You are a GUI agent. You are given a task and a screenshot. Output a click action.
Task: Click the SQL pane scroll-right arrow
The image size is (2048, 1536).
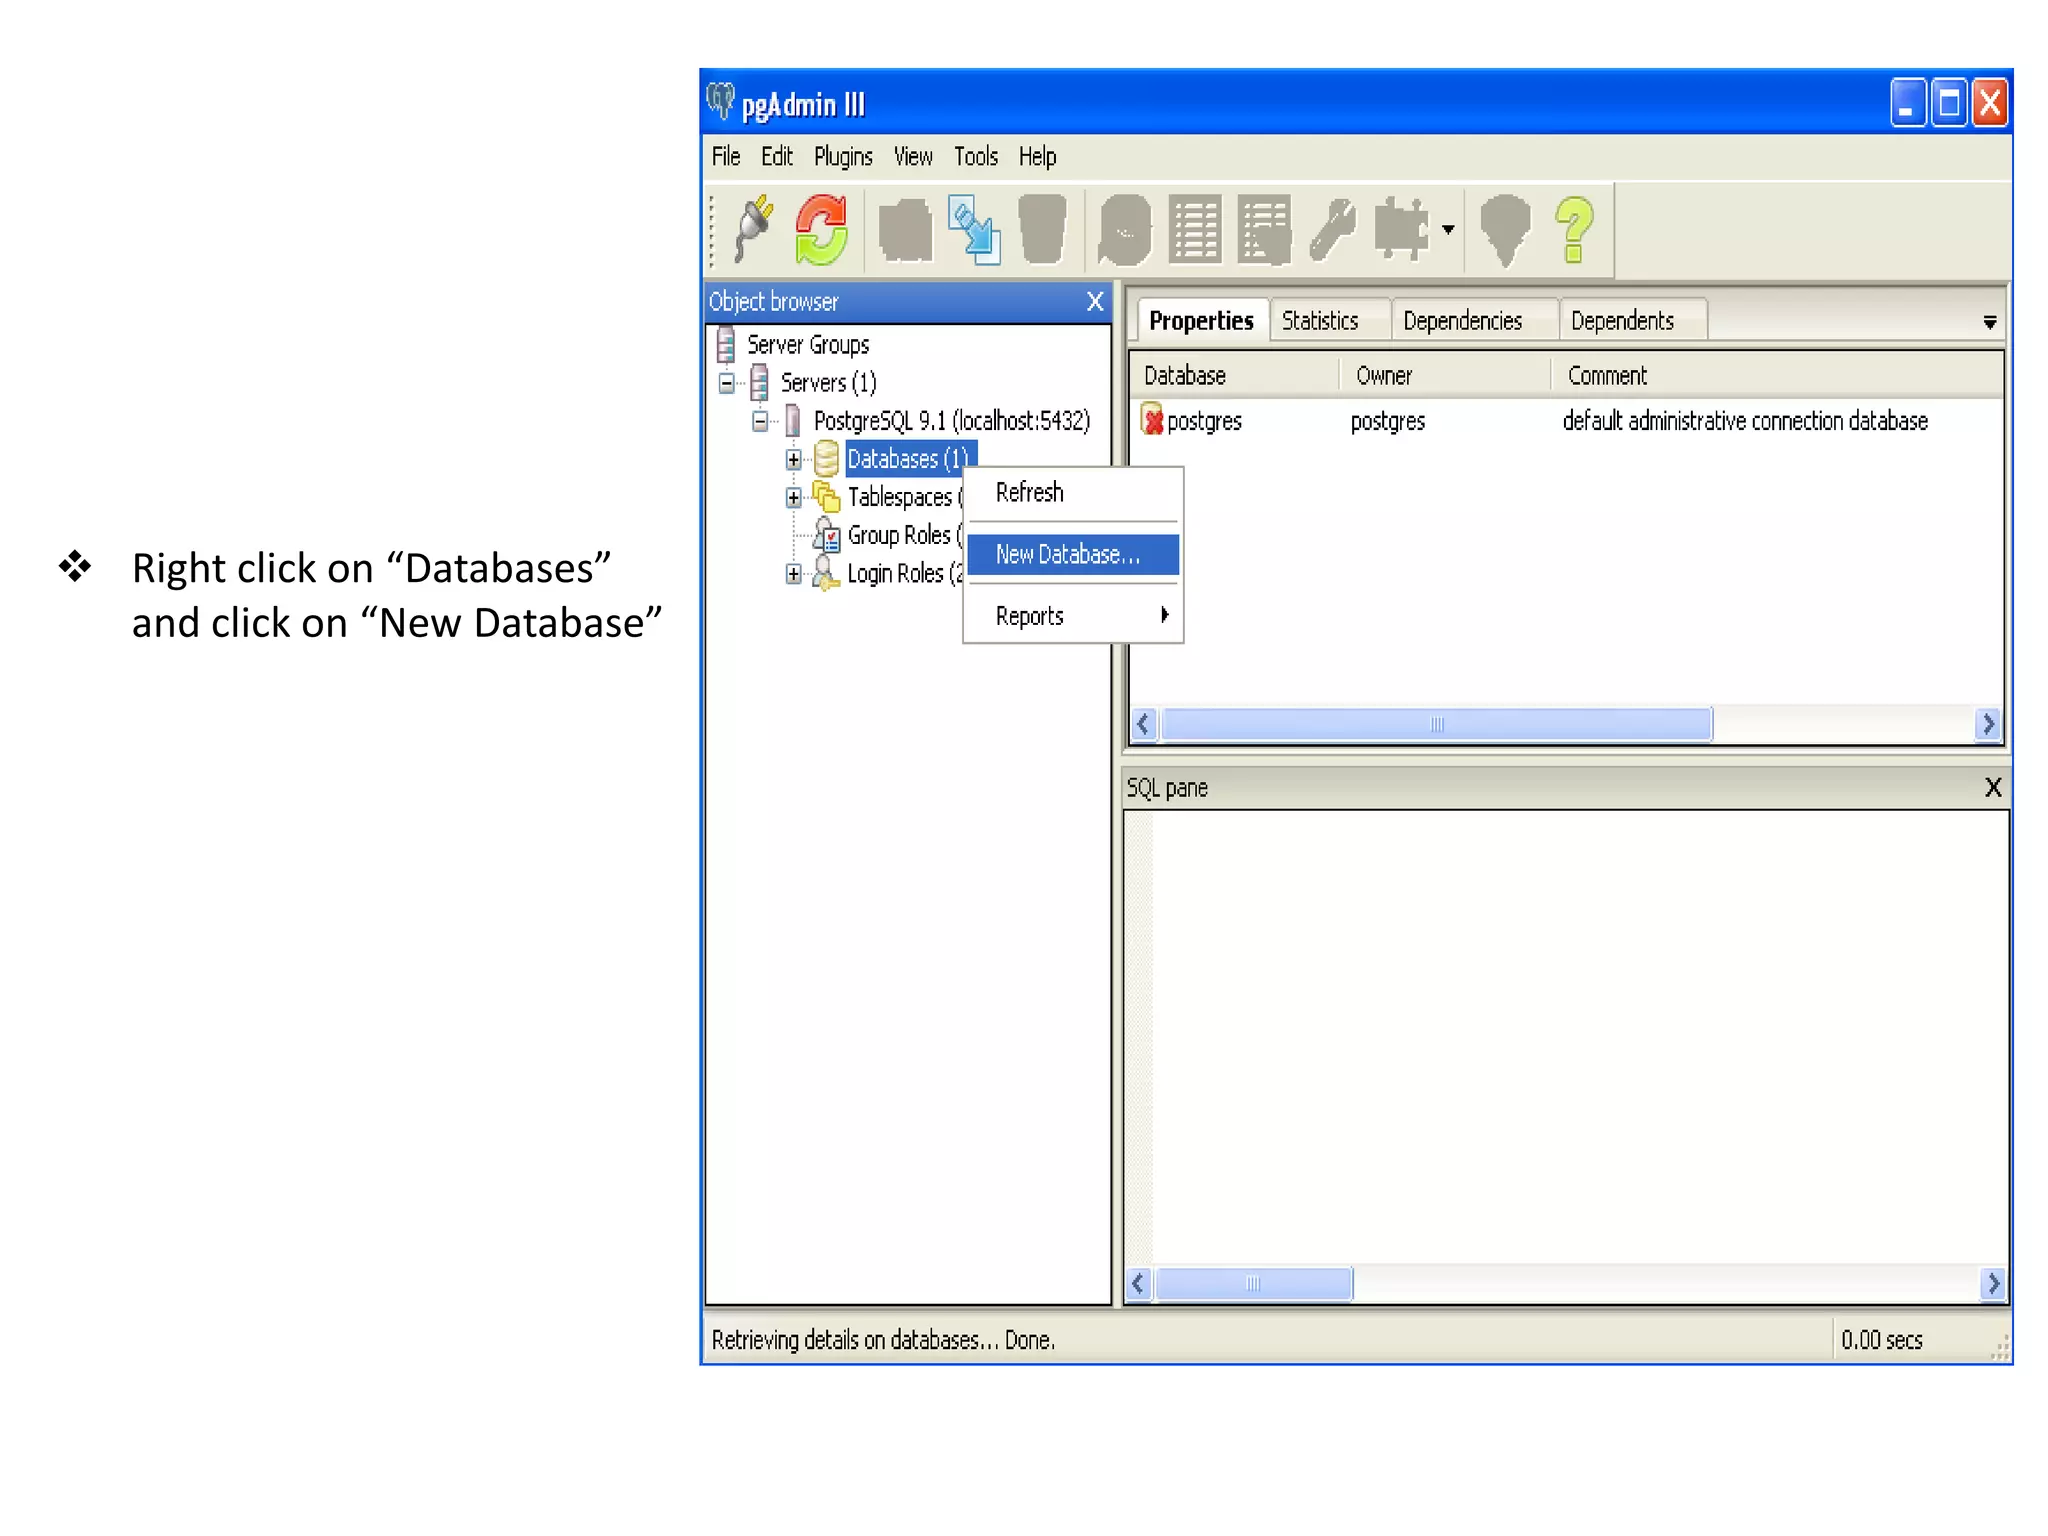[x=1992, y=1284]
